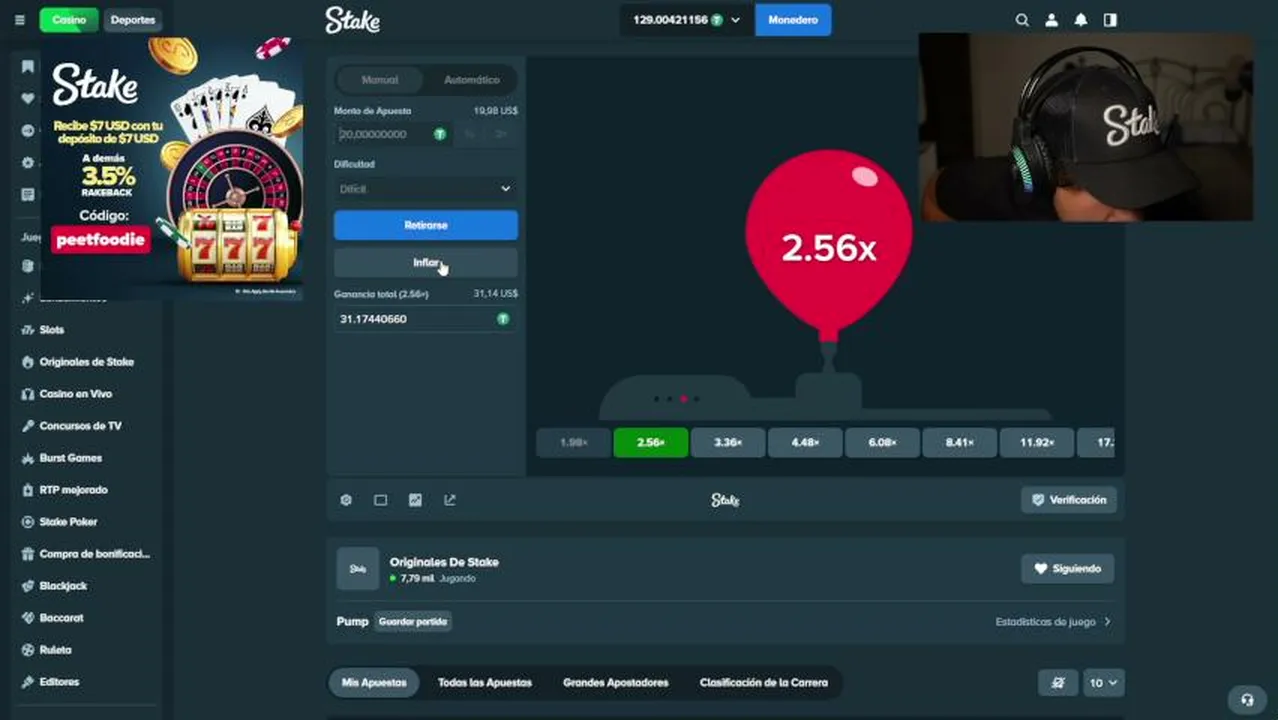Click the 3.36× multiplier chip

728,442
